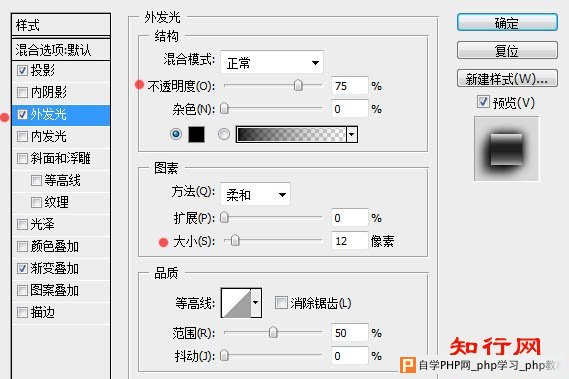
Task: Open the 描边 settings list item
Action: [61, 312]
